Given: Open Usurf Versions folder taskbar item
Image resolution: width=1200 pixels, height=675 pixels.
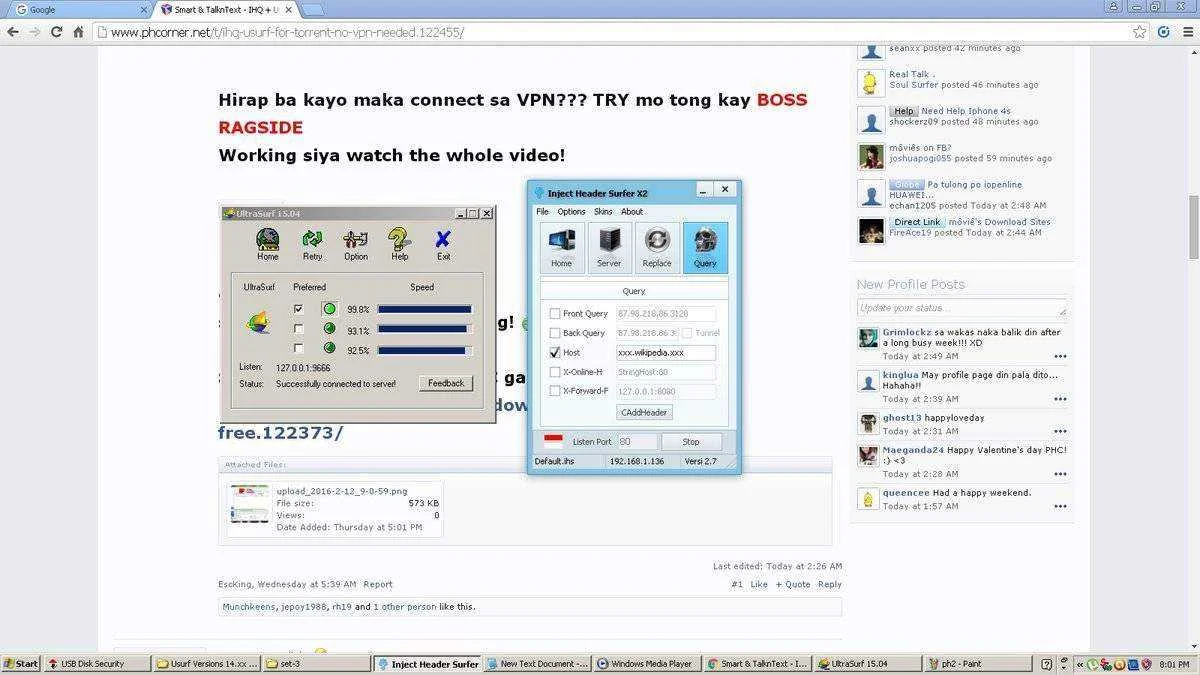Looking at the screenshot, I should (208, 664).
